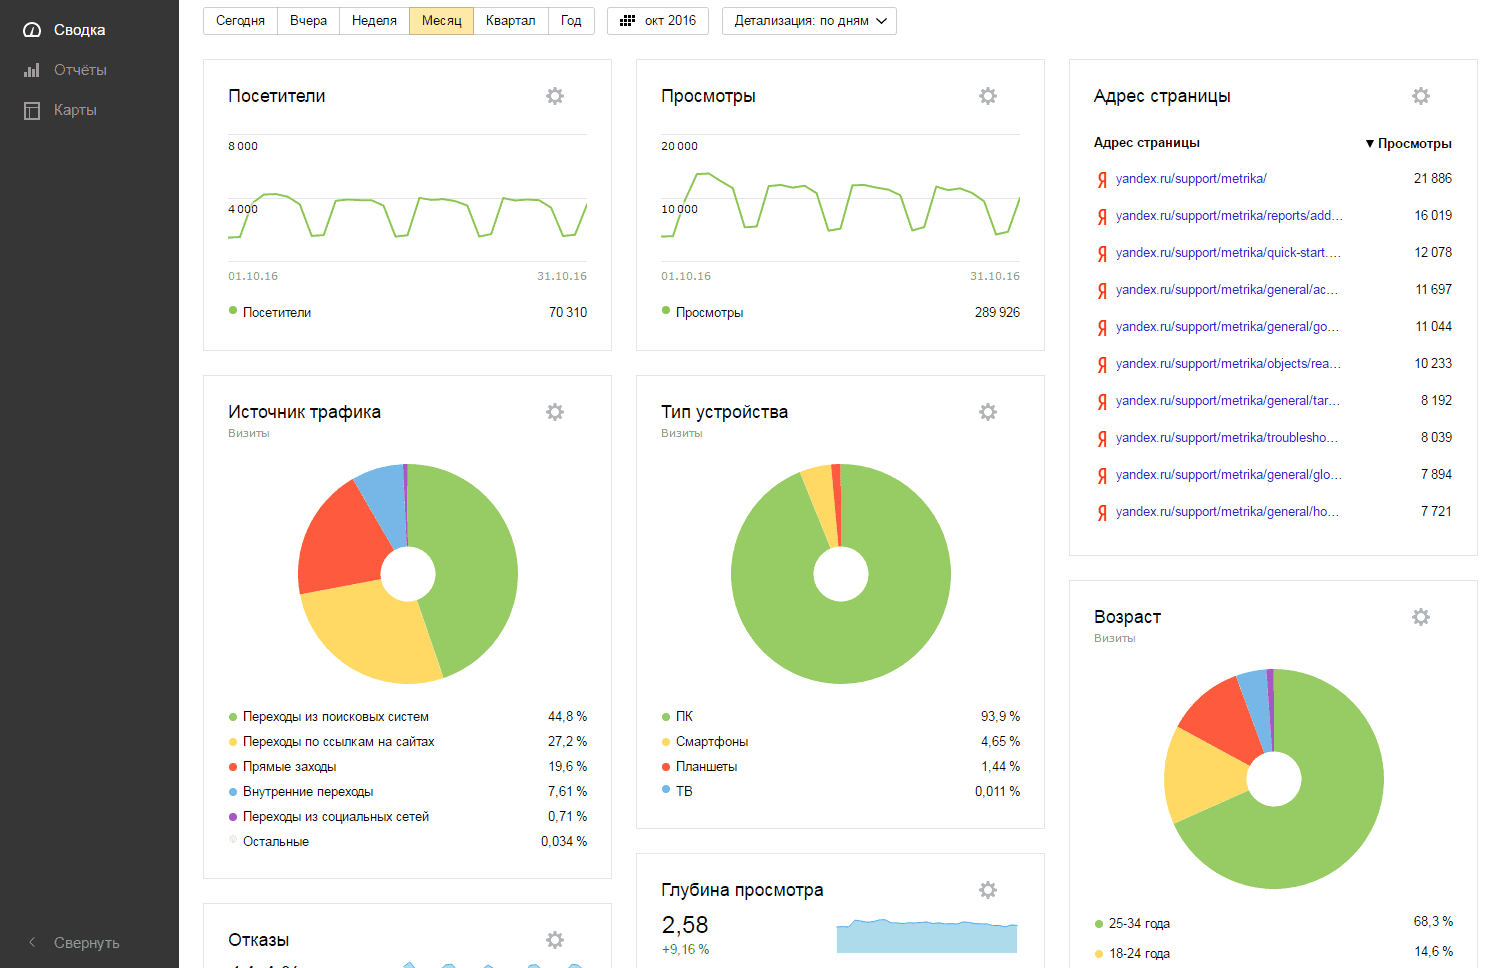Image resolution: width=1491 pixels, height=968 pixels.
Task: Click yellow dot for Переходы по ссылкам на сайтах
Action: (233, 741)
